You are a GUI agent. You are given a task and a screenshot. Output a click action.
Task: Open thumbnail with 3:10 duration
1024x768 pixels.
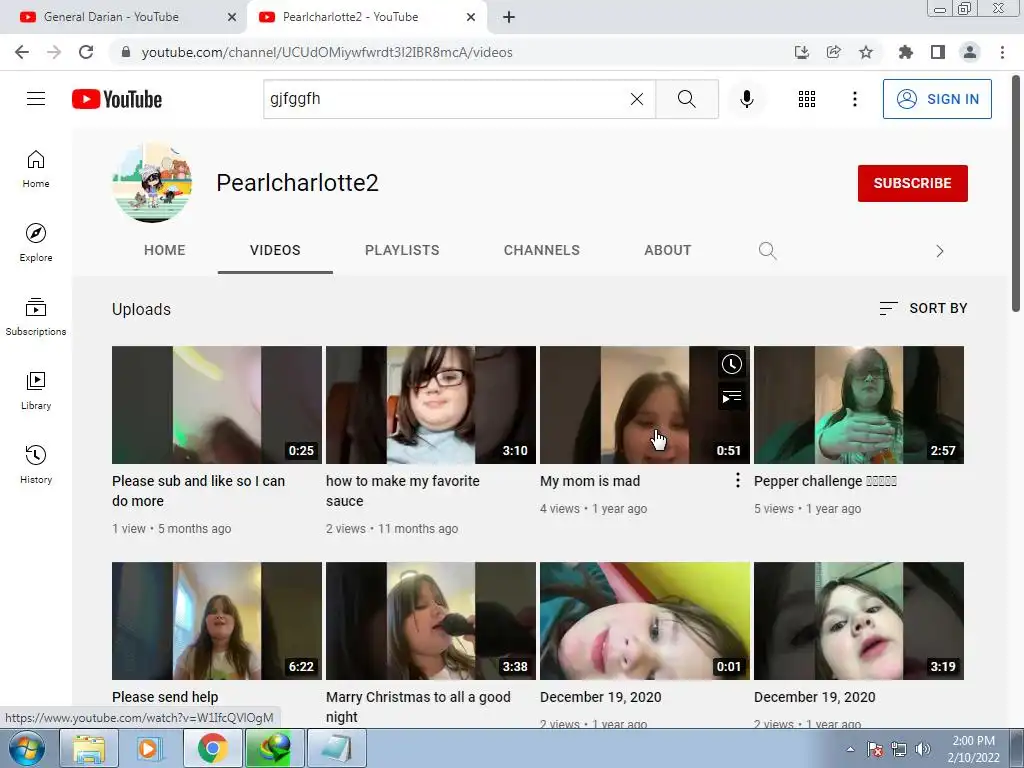point(431,405)
